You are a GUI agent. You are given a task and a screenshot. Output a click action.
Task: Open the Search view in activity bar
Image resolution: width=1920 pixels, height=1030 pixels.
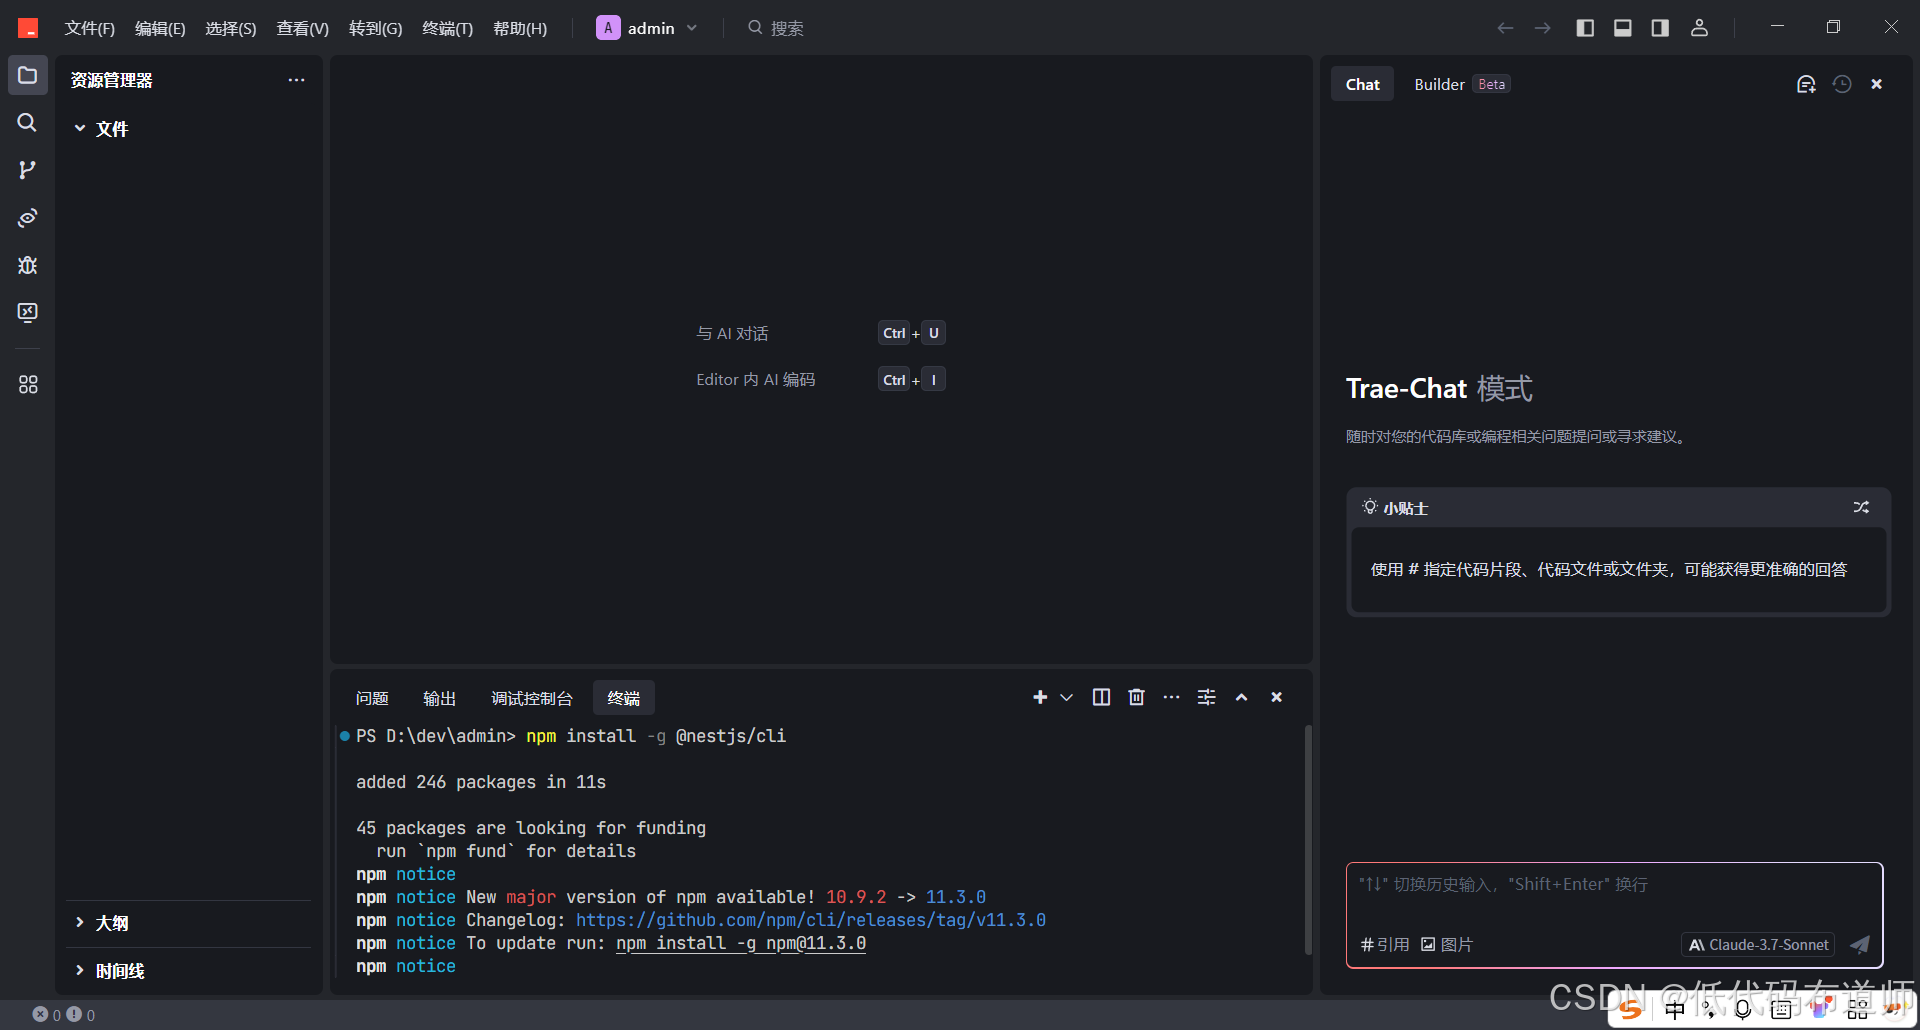28,122
